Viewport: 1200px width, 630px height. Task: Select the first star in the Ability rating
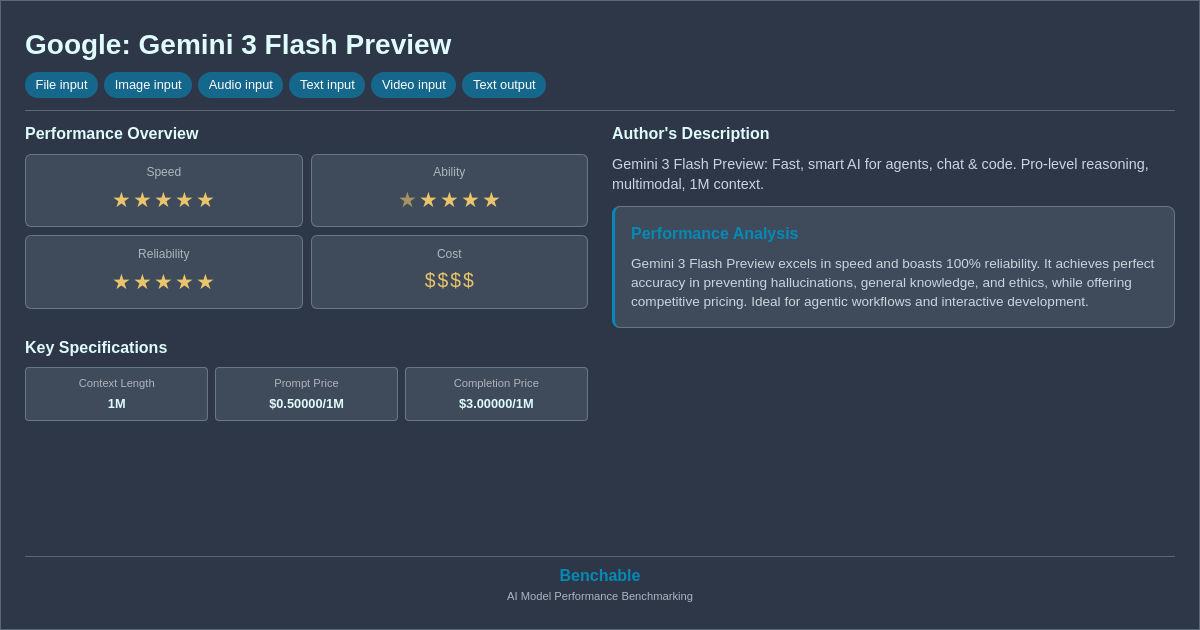(x=407, y=200)
